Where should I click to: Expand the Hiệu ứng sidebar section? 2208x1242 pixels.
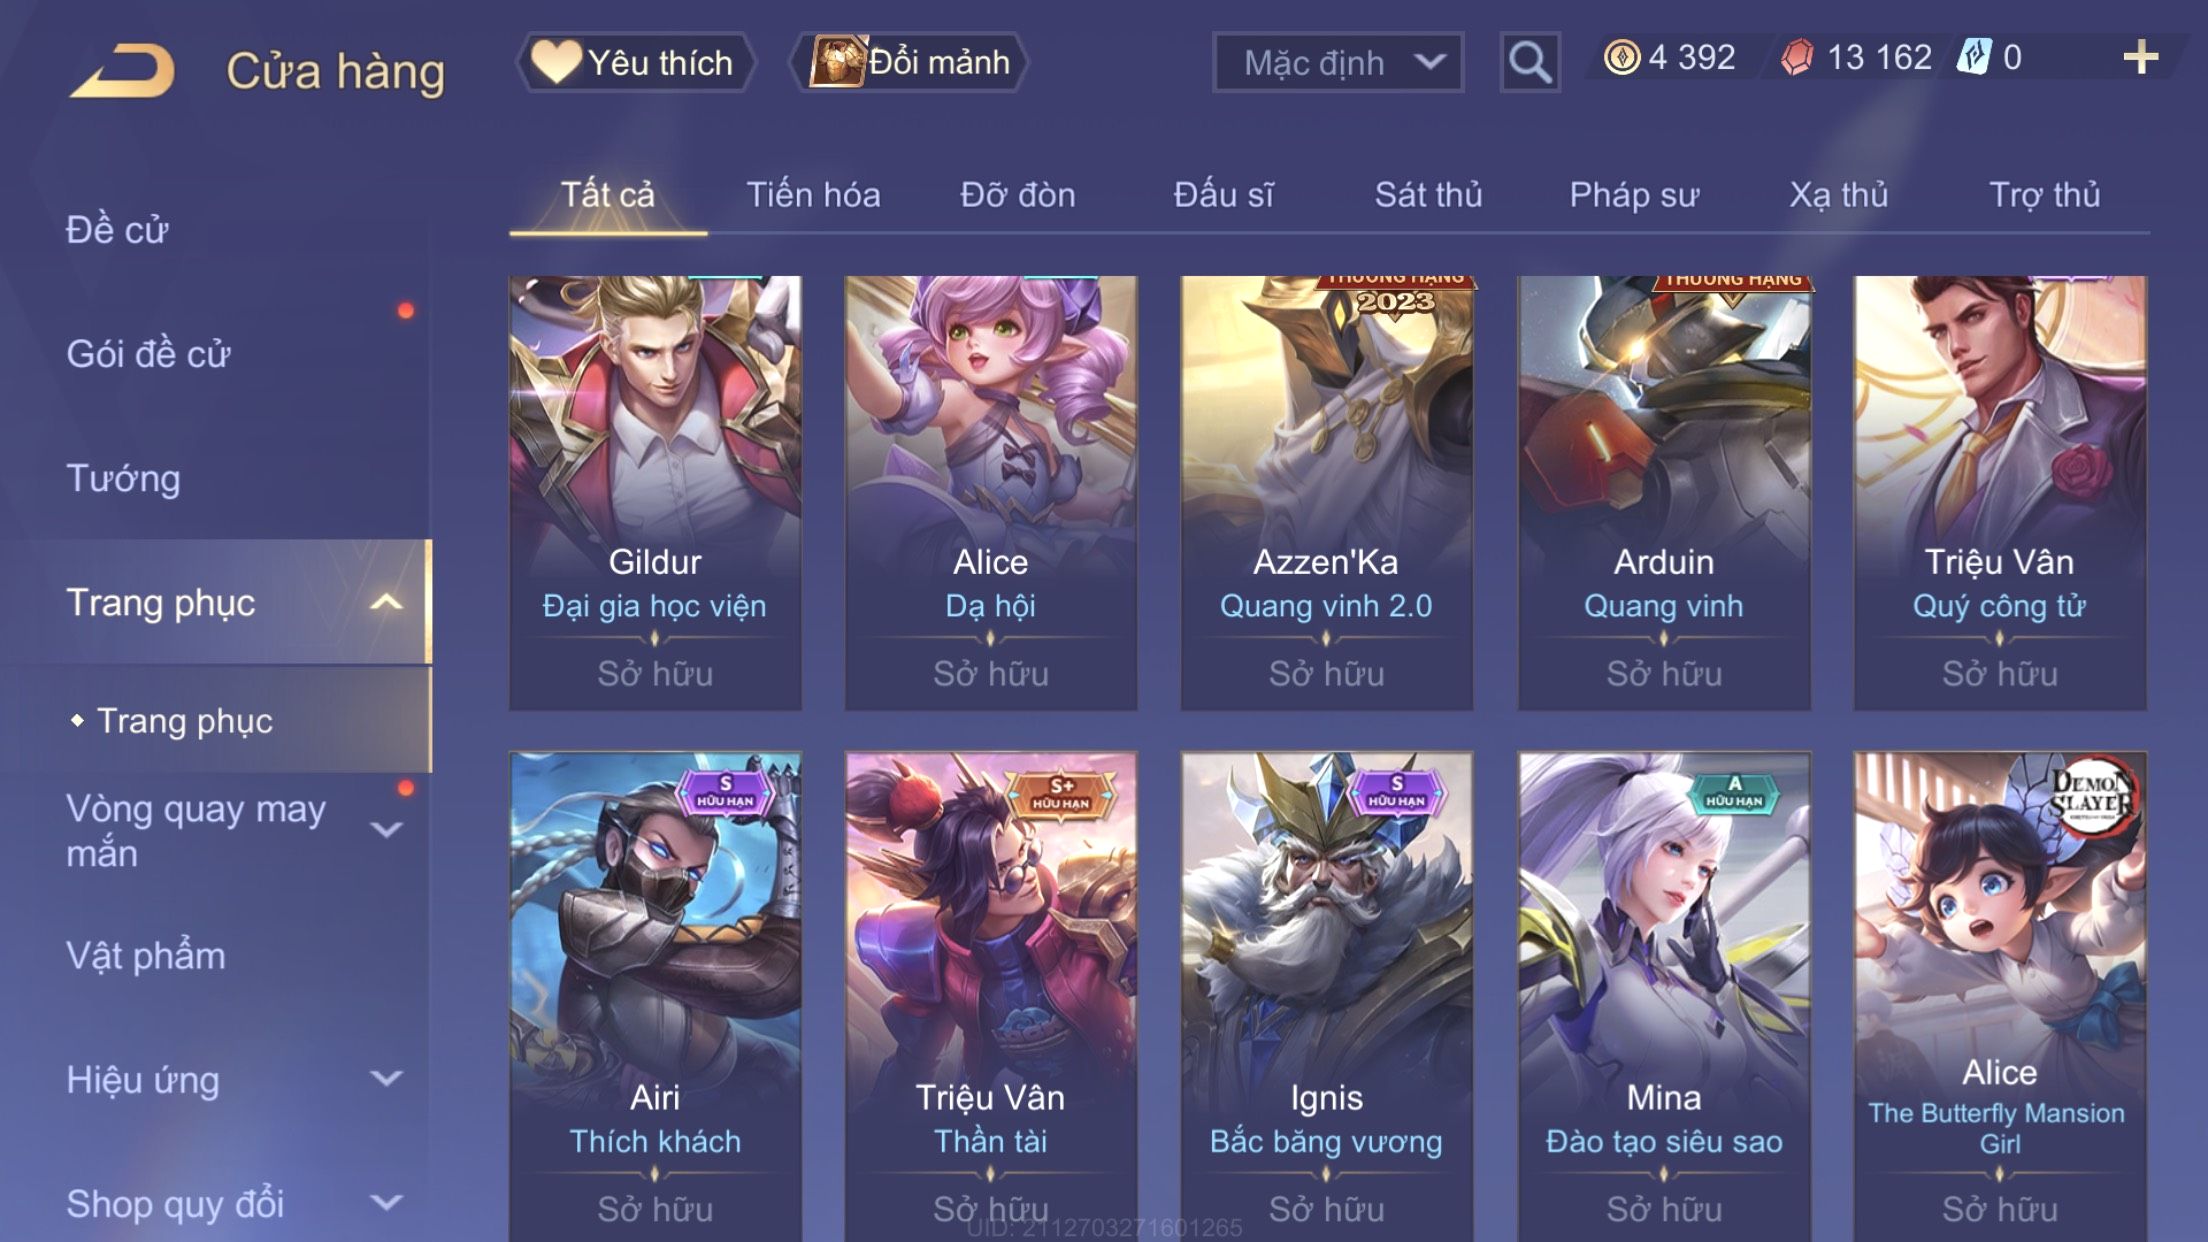386,1079
